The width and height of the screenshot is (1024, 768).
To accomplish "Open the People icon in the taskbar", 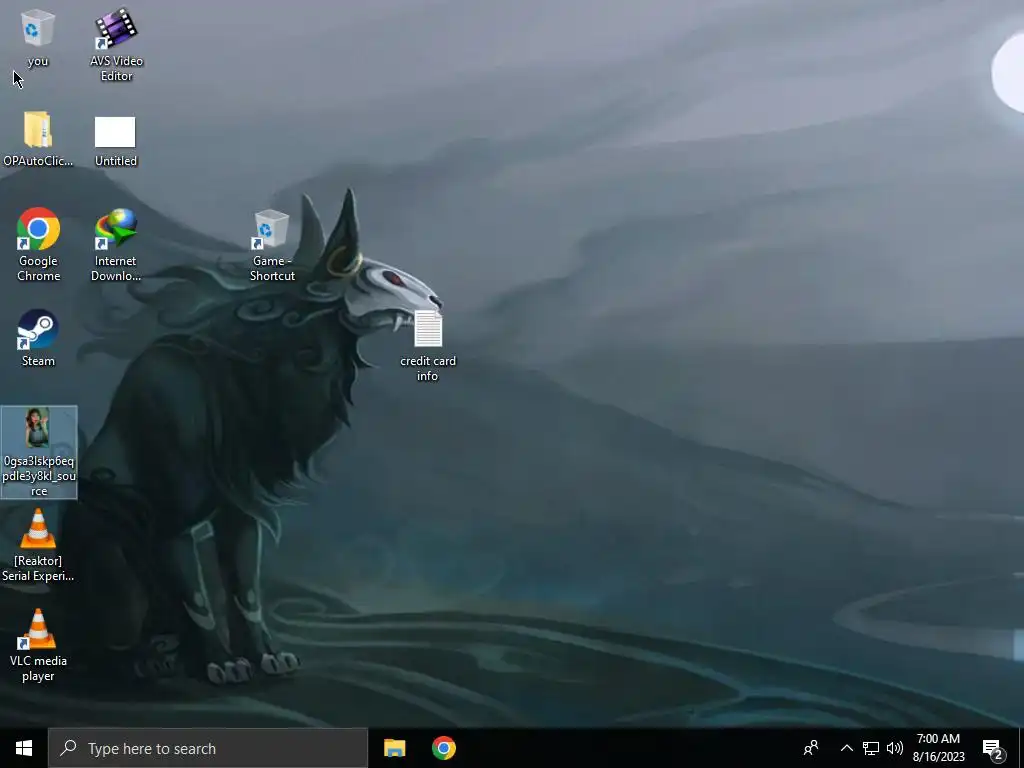I will (x=811, y=748).
